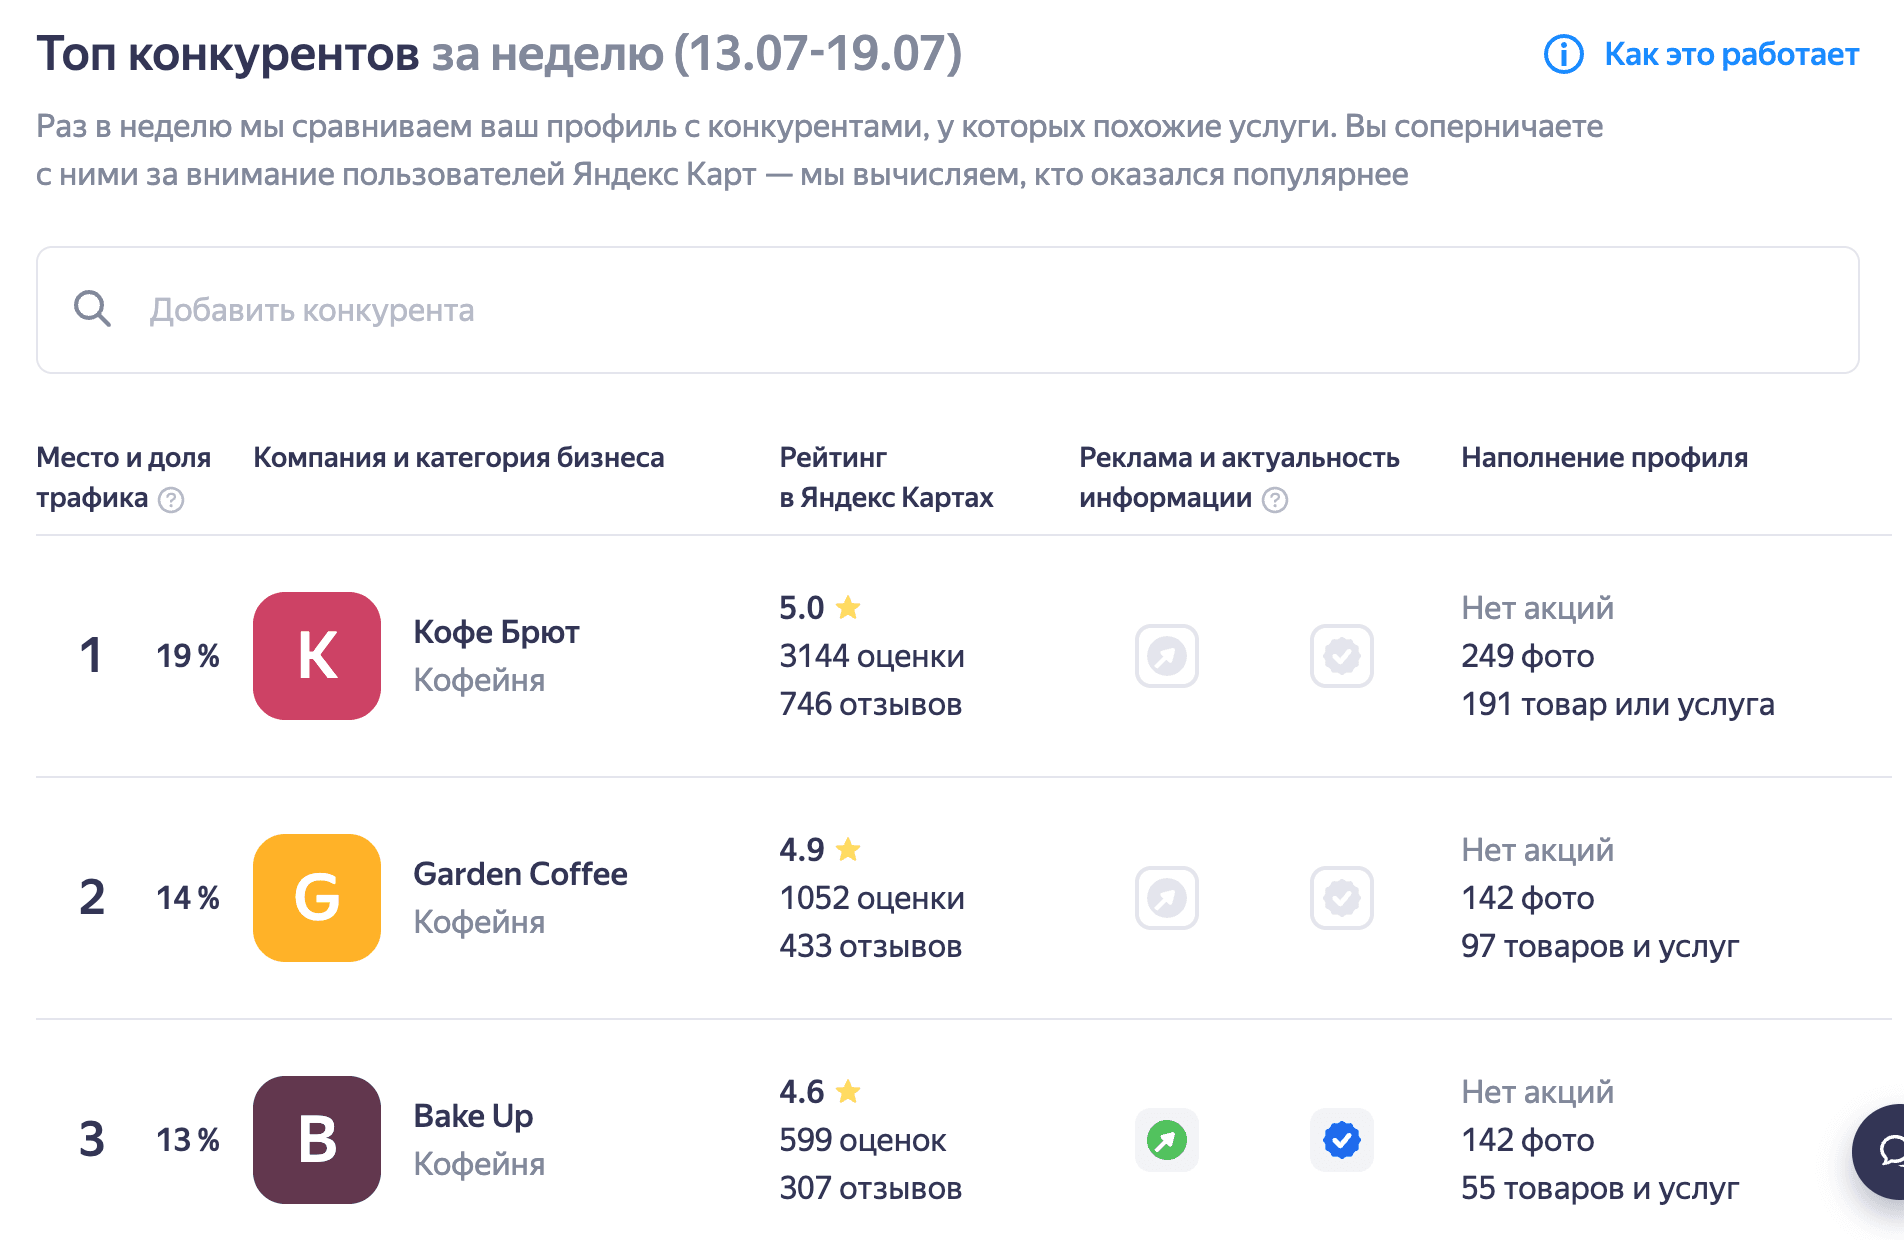Open the Garden Coffee company name
1904x1240 pixels.
[520, 874]
